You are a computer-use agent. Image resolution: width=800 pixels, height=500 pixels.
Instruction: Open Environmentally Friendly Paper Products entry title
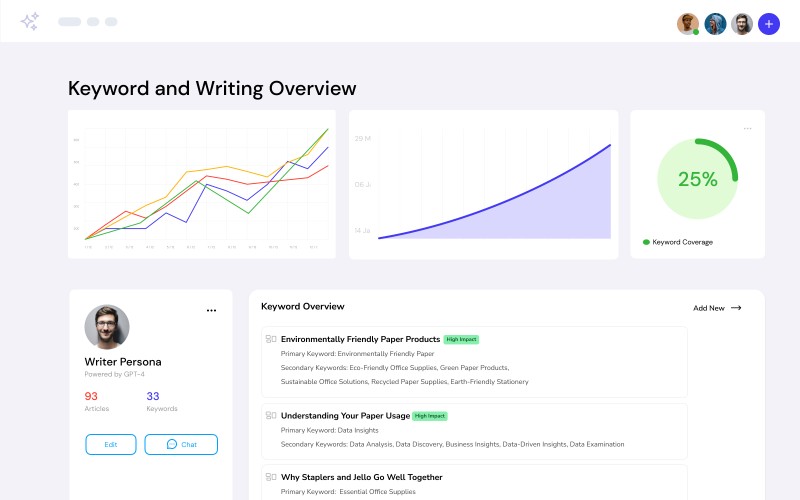360,339
